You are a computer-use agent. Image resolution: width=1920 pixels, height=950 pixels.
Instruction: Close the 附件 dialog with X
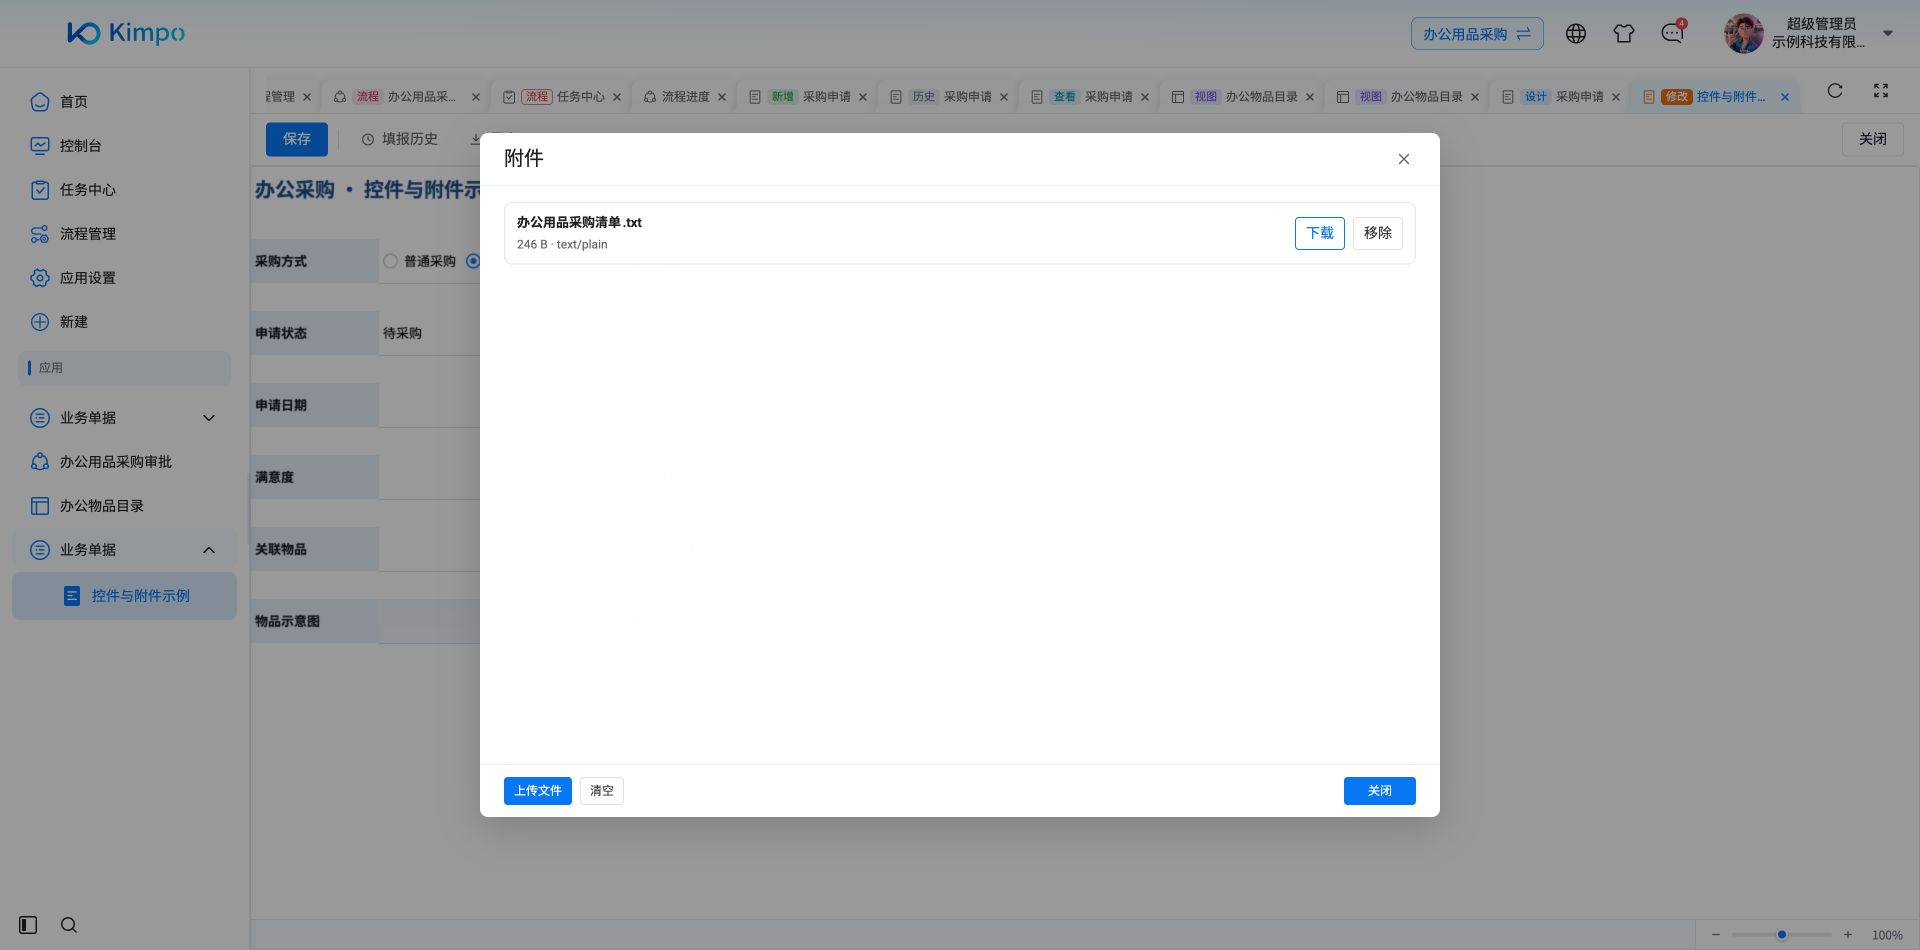(1404, 159)
